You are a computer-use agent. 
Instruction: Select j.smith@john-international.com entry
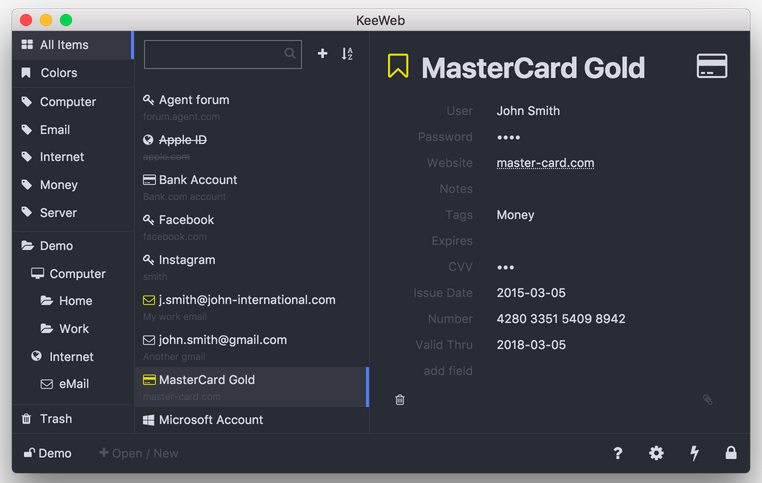pyautogui.click(x=252, y=307)
